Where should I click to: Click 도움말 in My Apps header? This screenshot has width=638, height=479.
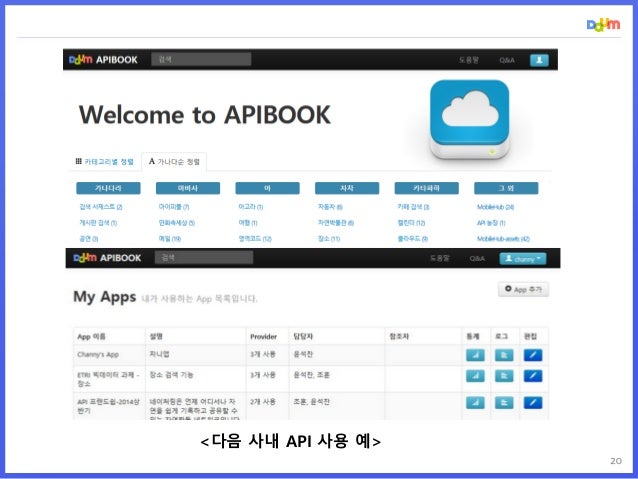point(440,258)
